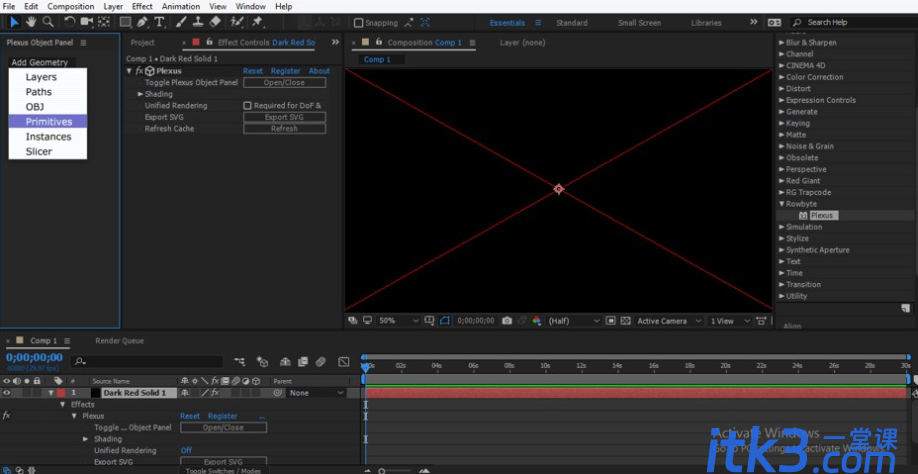
Task: Choose Instances in Add Geometry list
Action: (48, 136)
